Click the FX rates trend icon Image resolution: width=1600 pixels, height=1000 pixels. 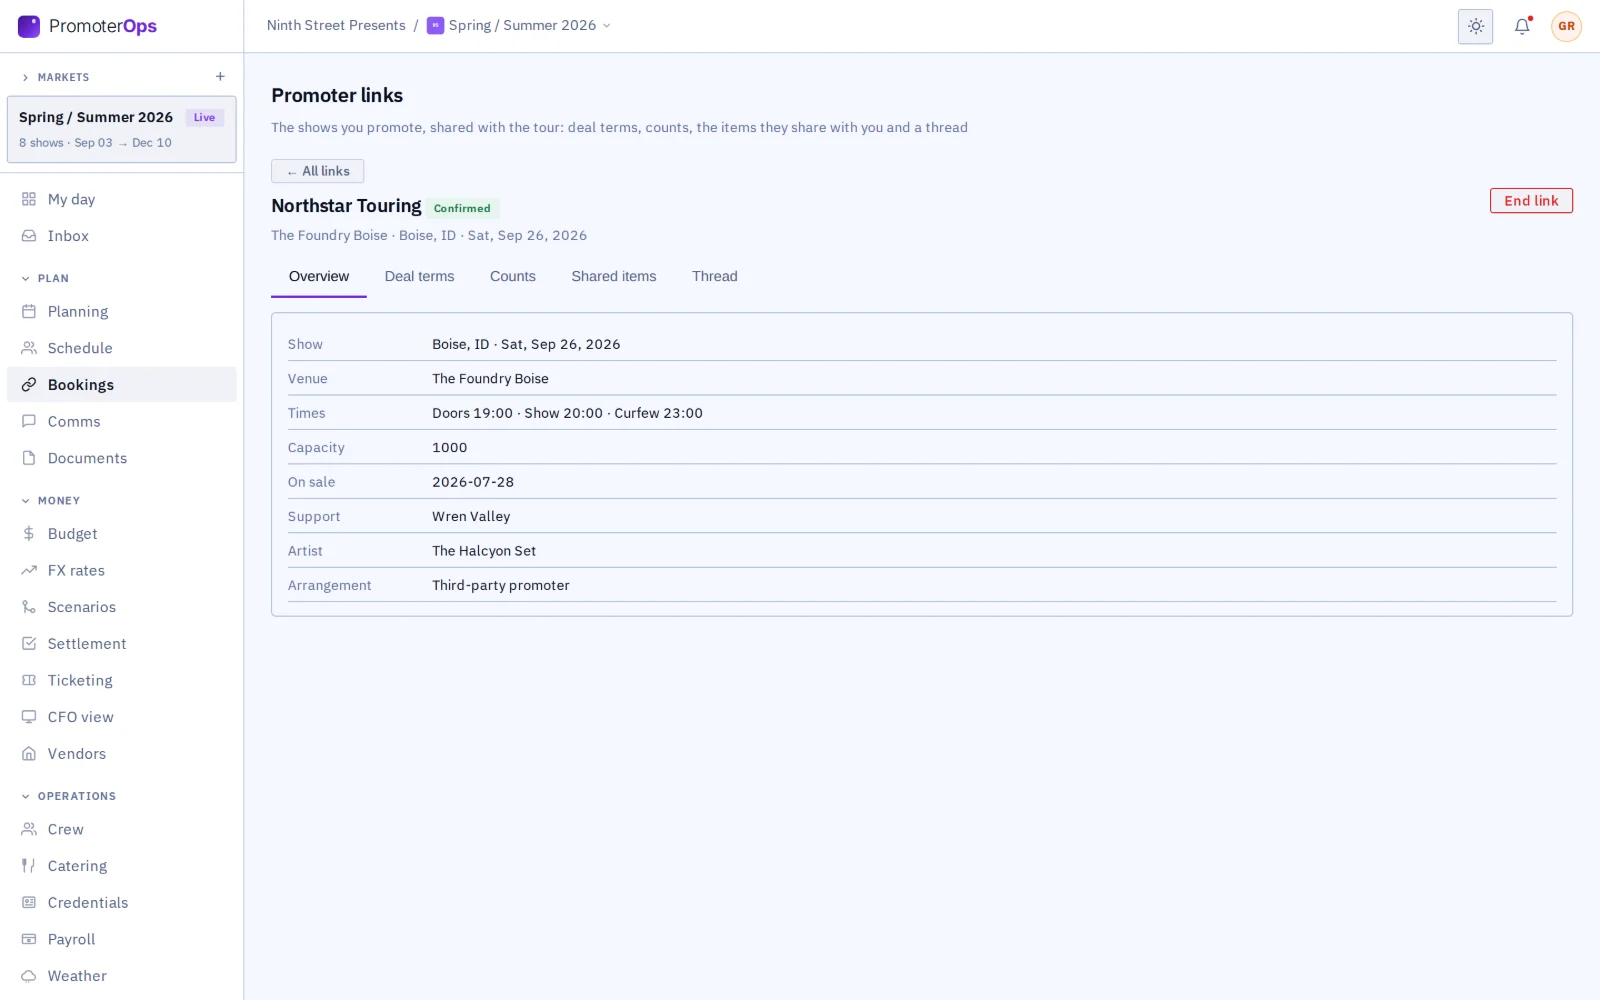[x=29, y=571]
